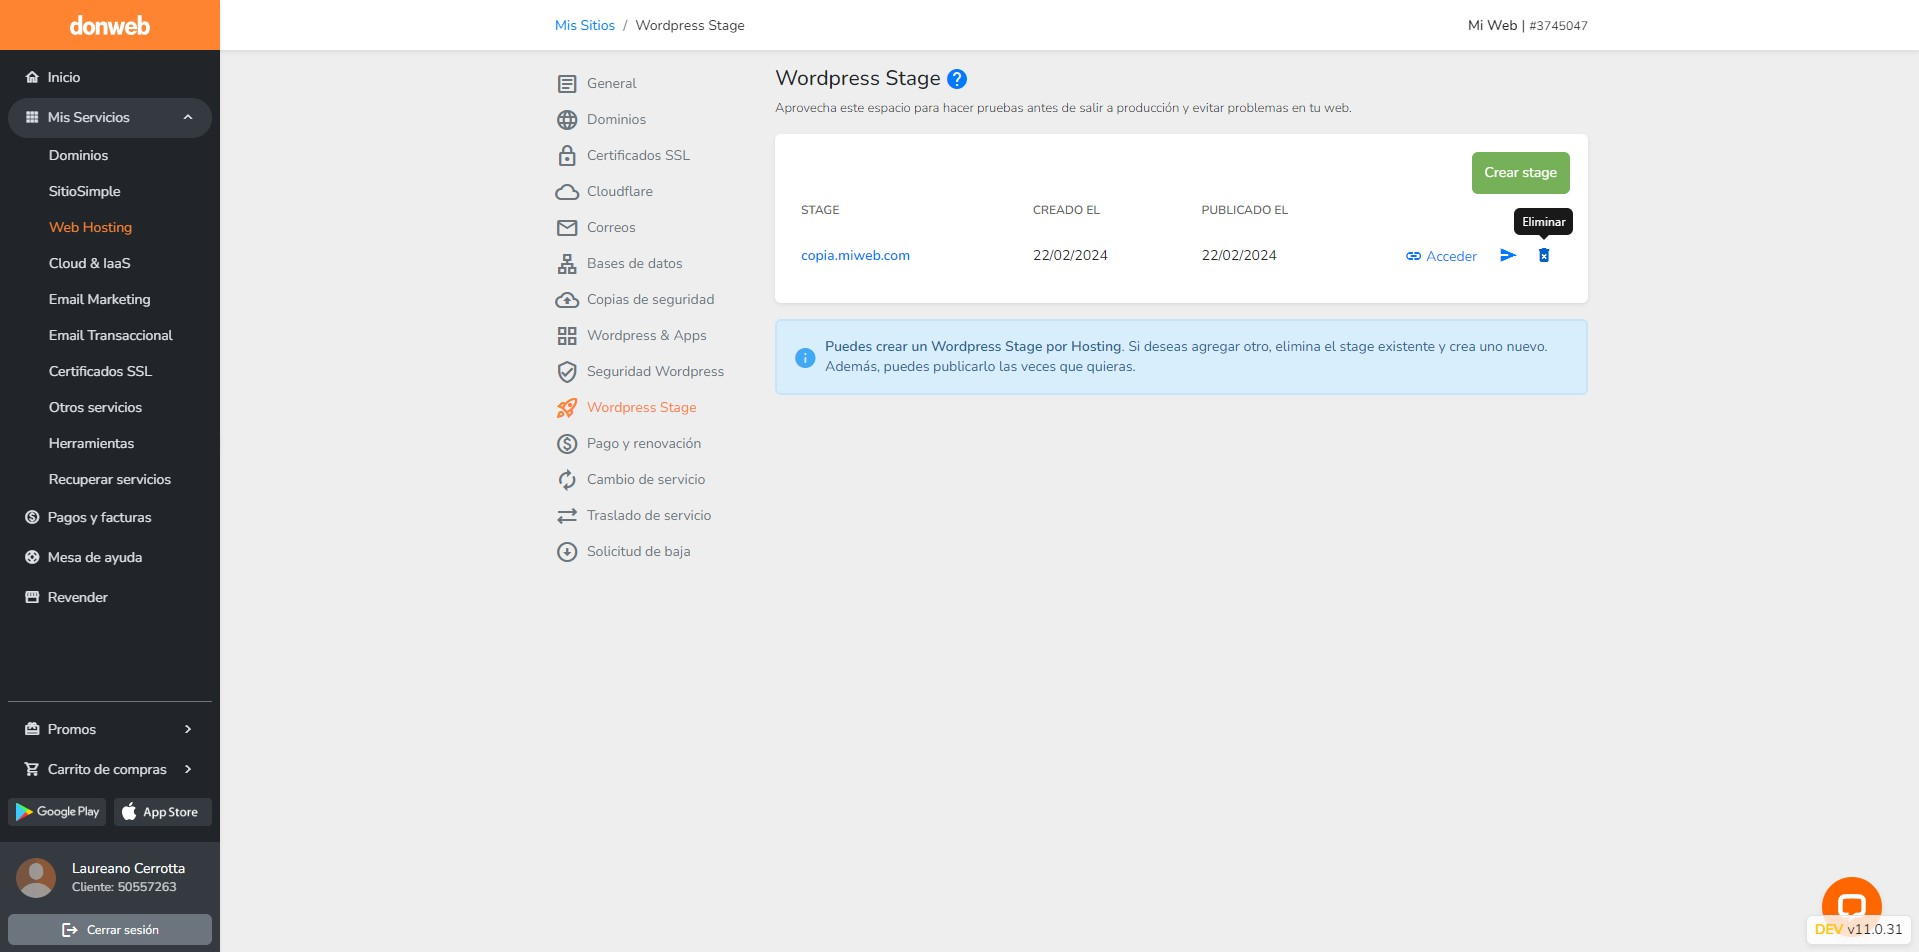Click the Seguridad Wordpress shield icon
This screenshot has width=1919, height=952.
(567, 372)
